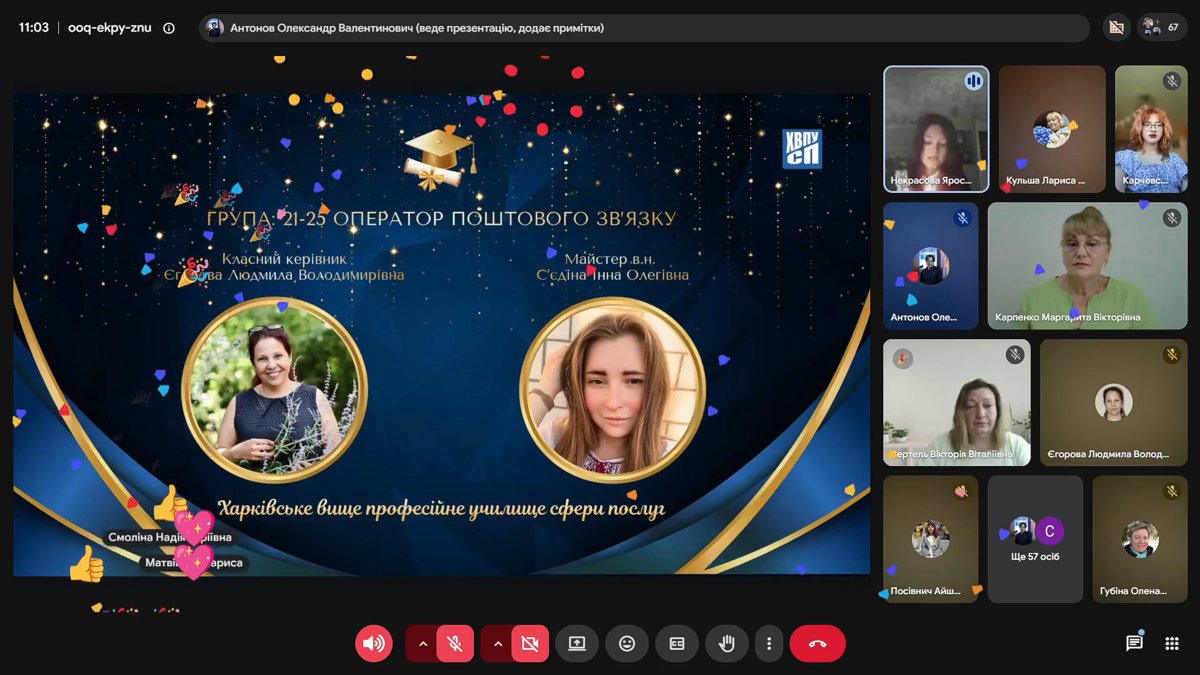Image resolution: width=1200 pixels, height=675 pixels.
Task: Open the meeting activities grid icon
Action: pyautogui.click(x=1172, y=644)
